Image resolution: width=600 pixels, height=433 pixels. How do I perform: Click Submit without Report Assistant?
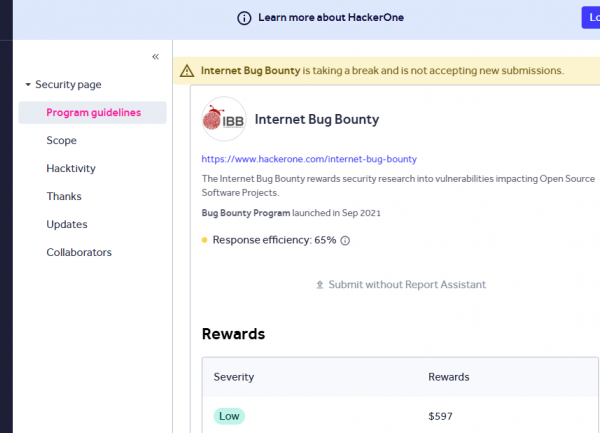[x=407, y=285]
